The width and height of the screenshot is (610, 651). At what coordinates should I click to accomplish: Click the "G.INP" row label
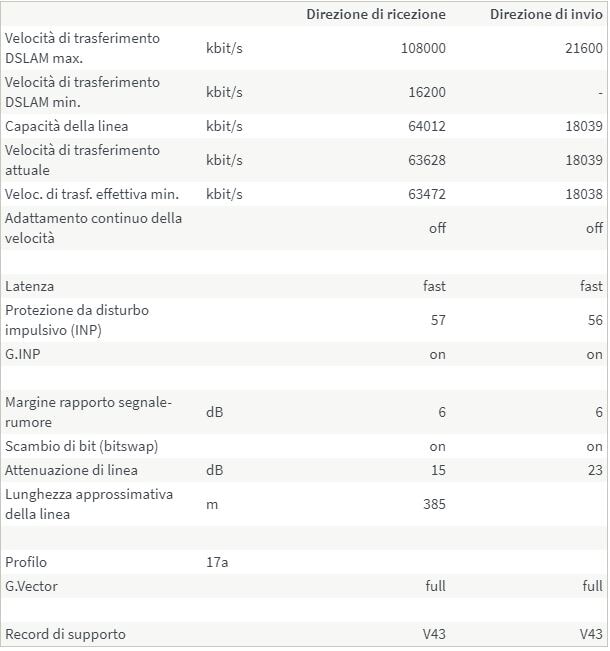(x=24, y=354)
